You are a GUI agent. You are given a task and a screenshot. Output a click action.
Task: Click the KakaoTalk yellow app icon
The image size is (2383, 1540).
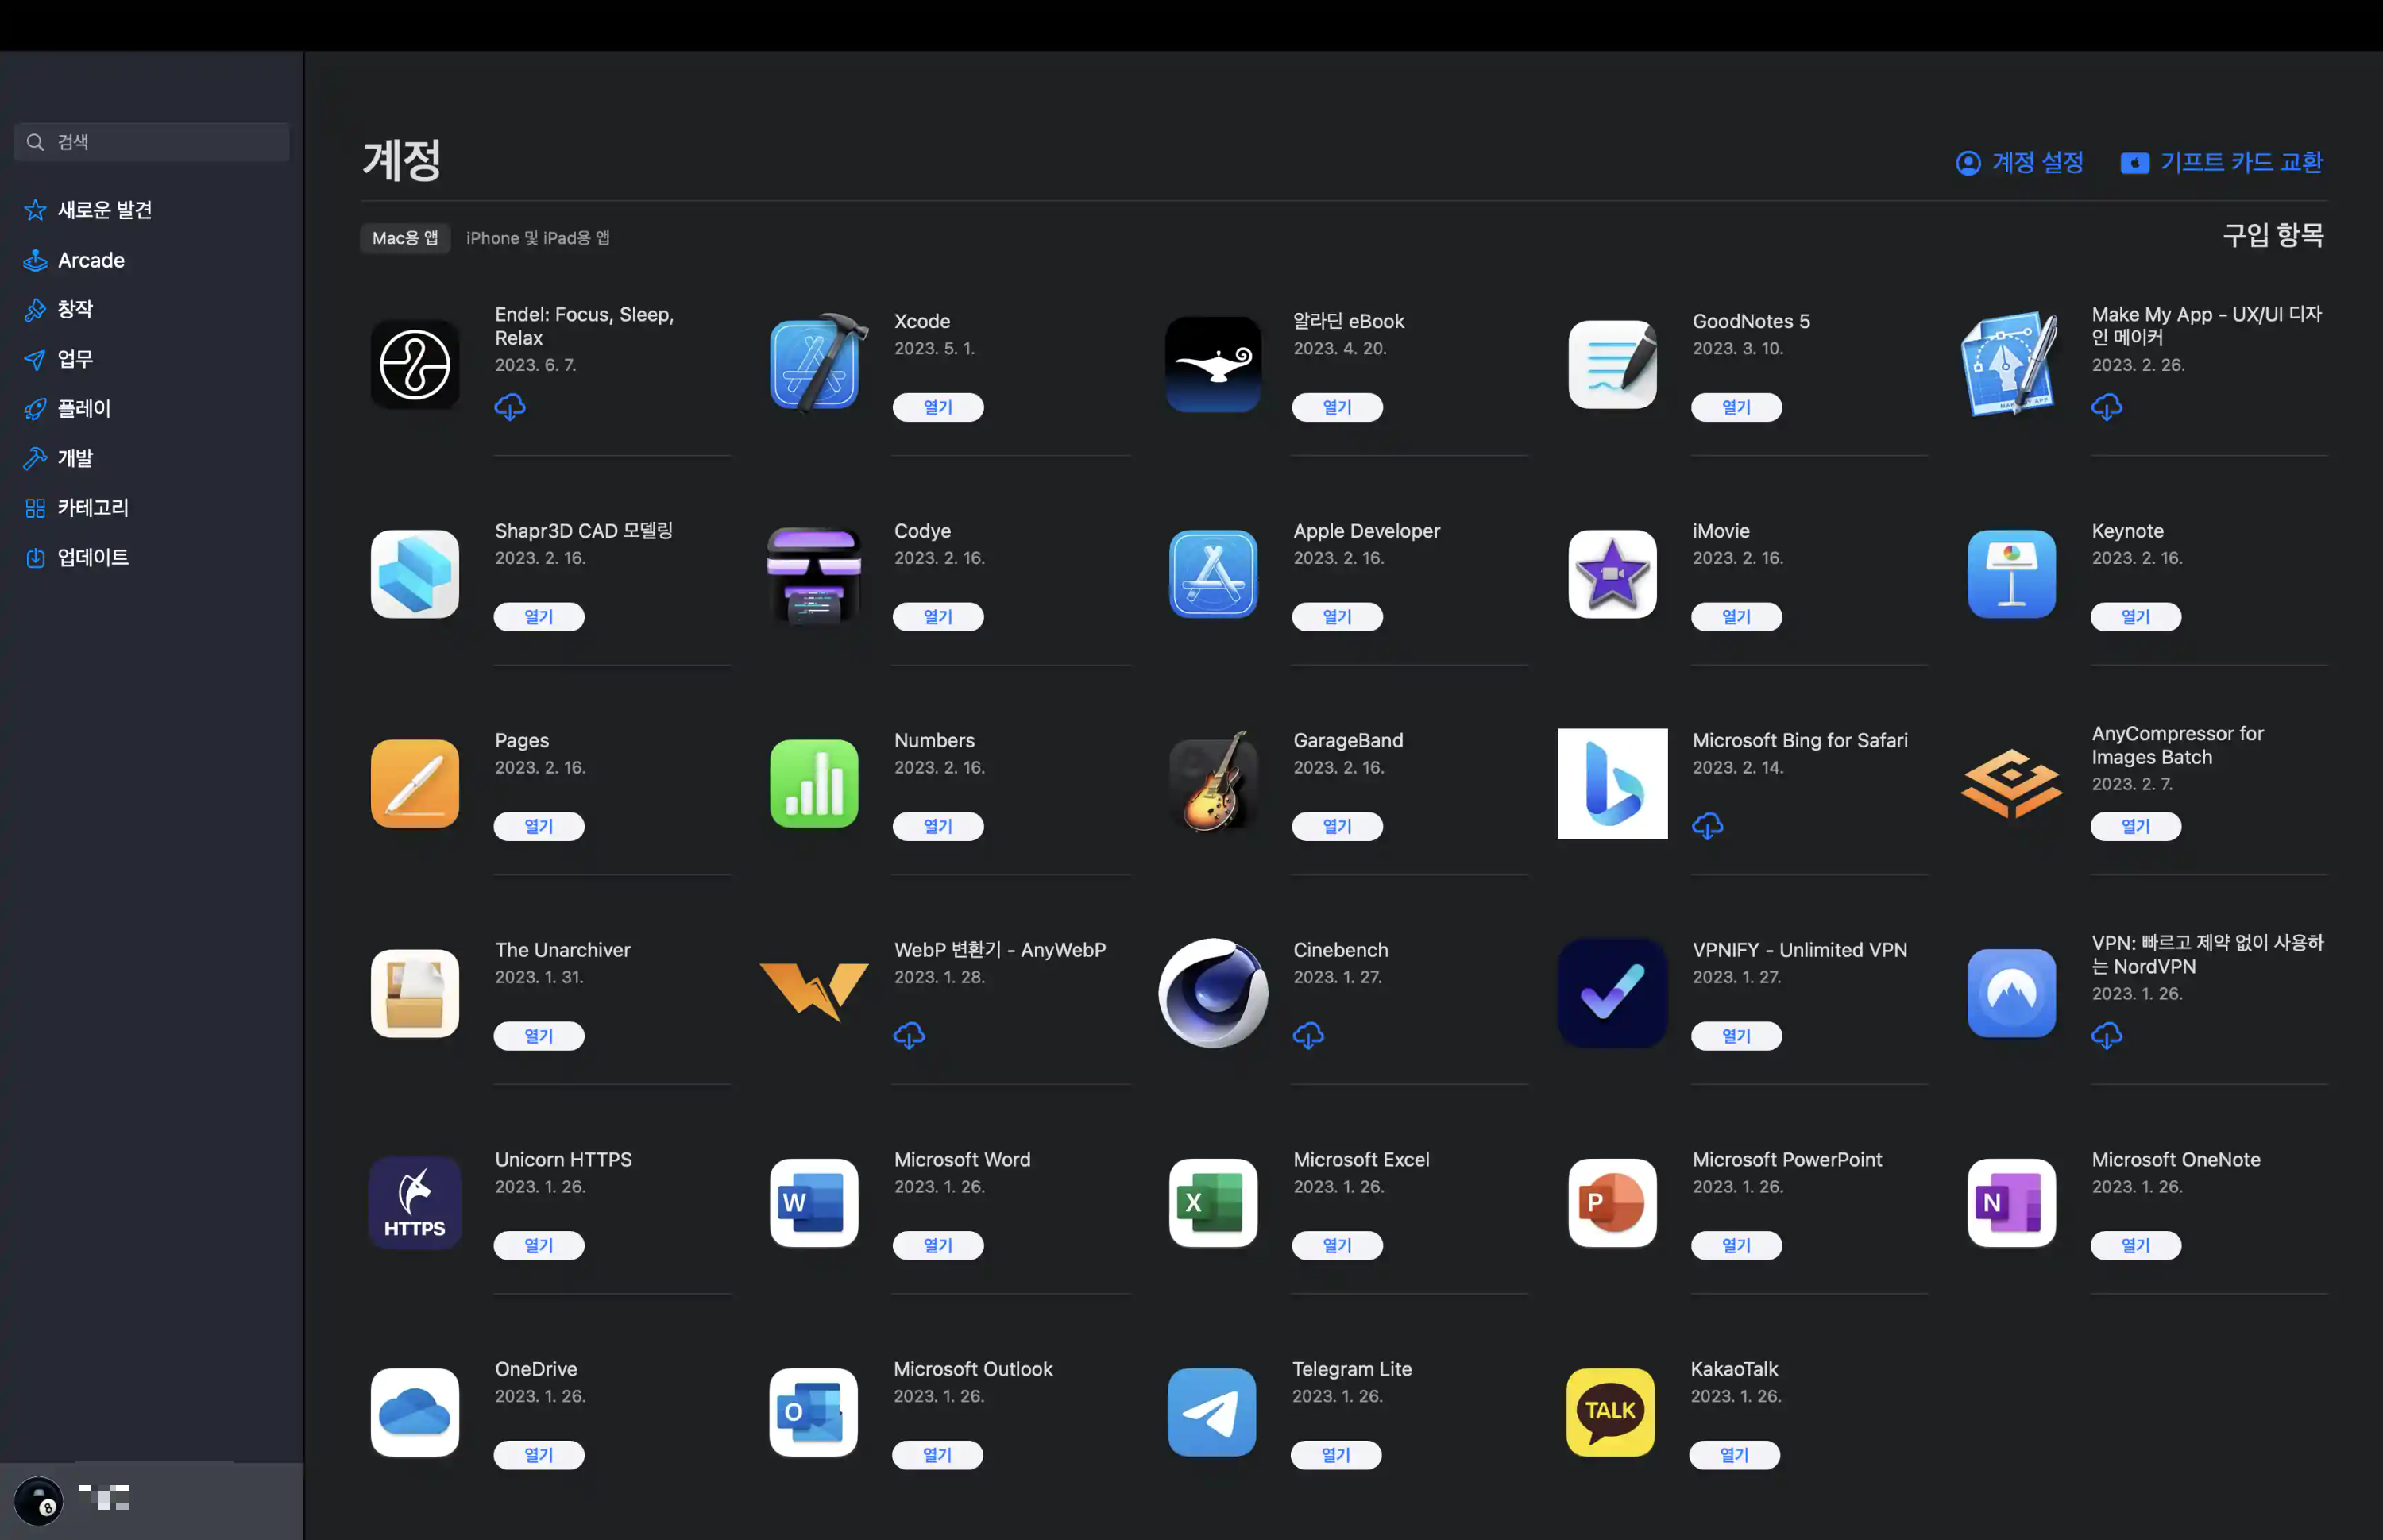[x=1610, y=1411]
